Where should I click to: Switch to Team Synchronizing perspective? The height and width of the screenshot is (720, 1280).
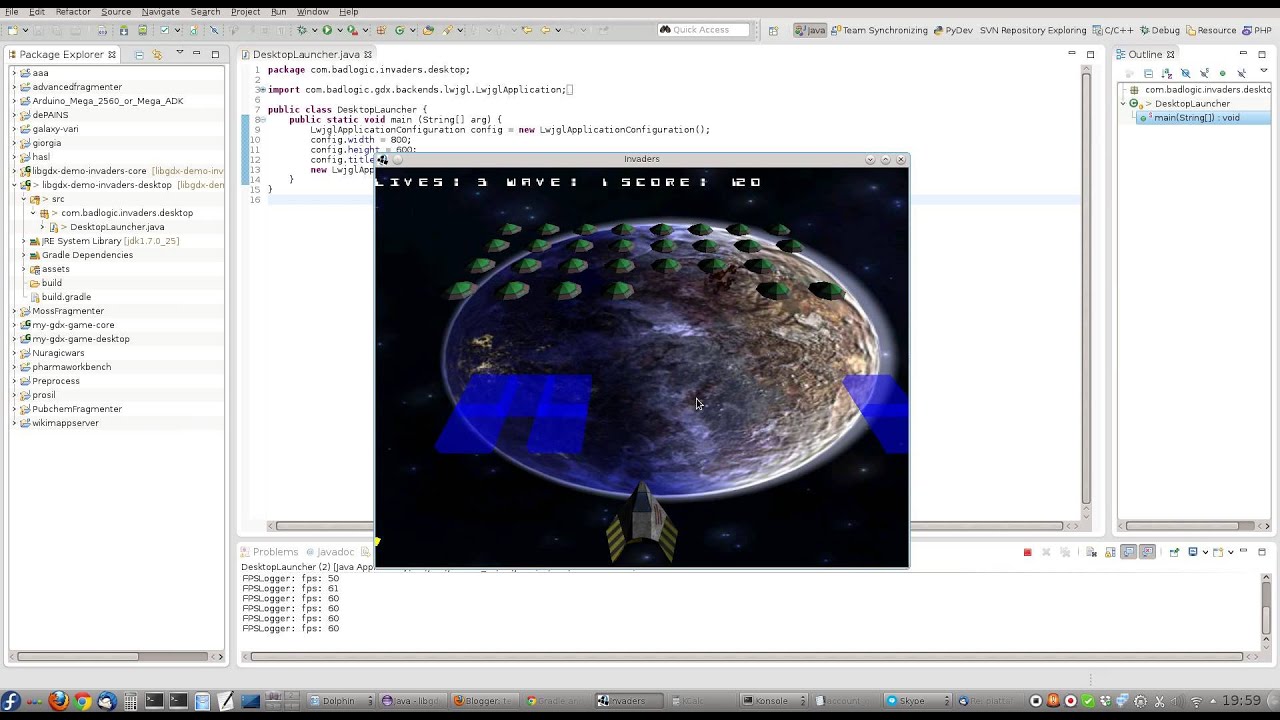coord(879,30)
